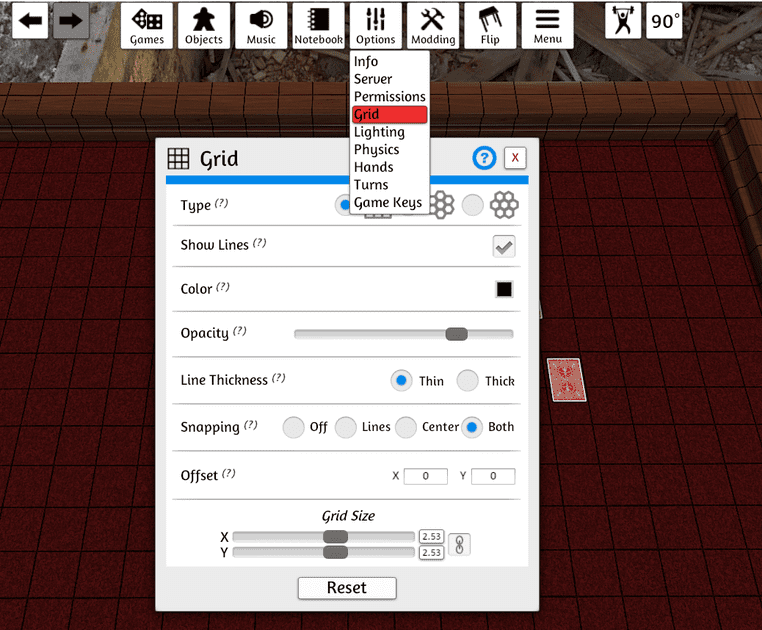Open the main Menu
The image size is (762, 630).
click(547, 26)
